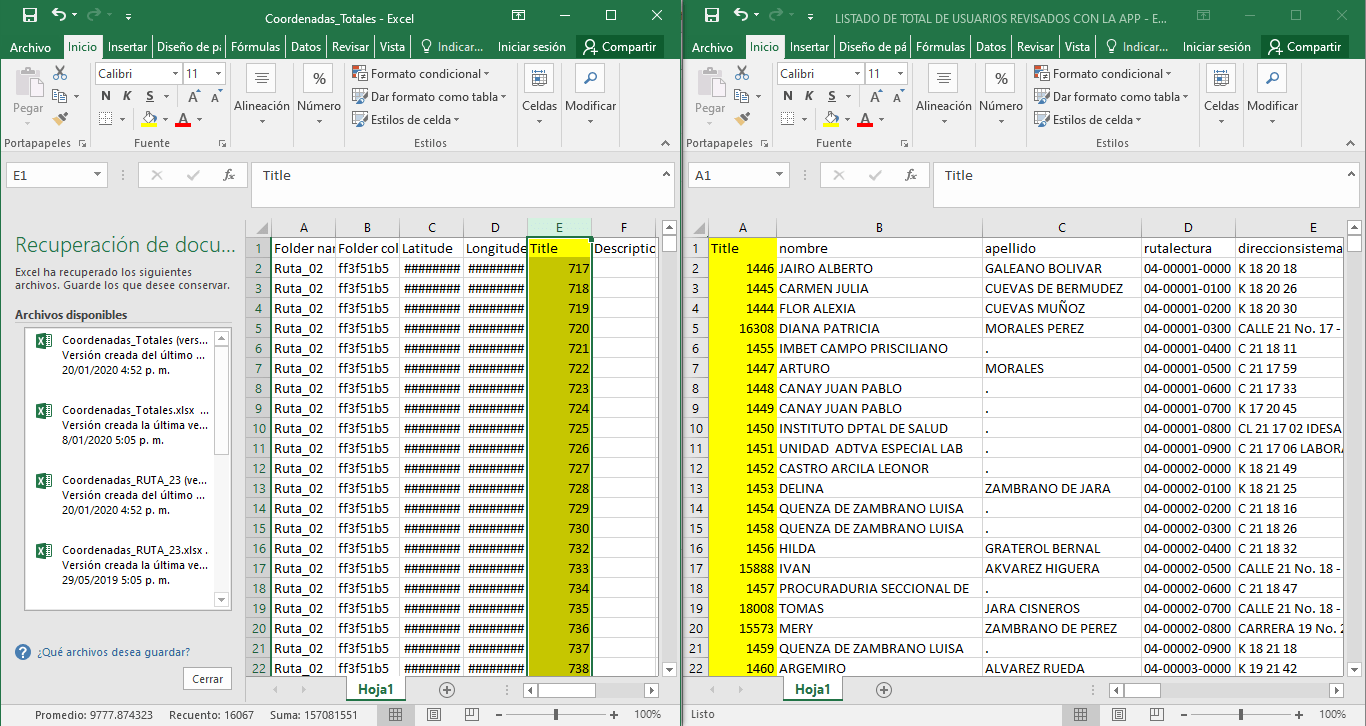The height and width of the screenshot is (726, 1366).
Task: Switch to the Fórmulas ribbon tab
Action: tap(255, 46)
